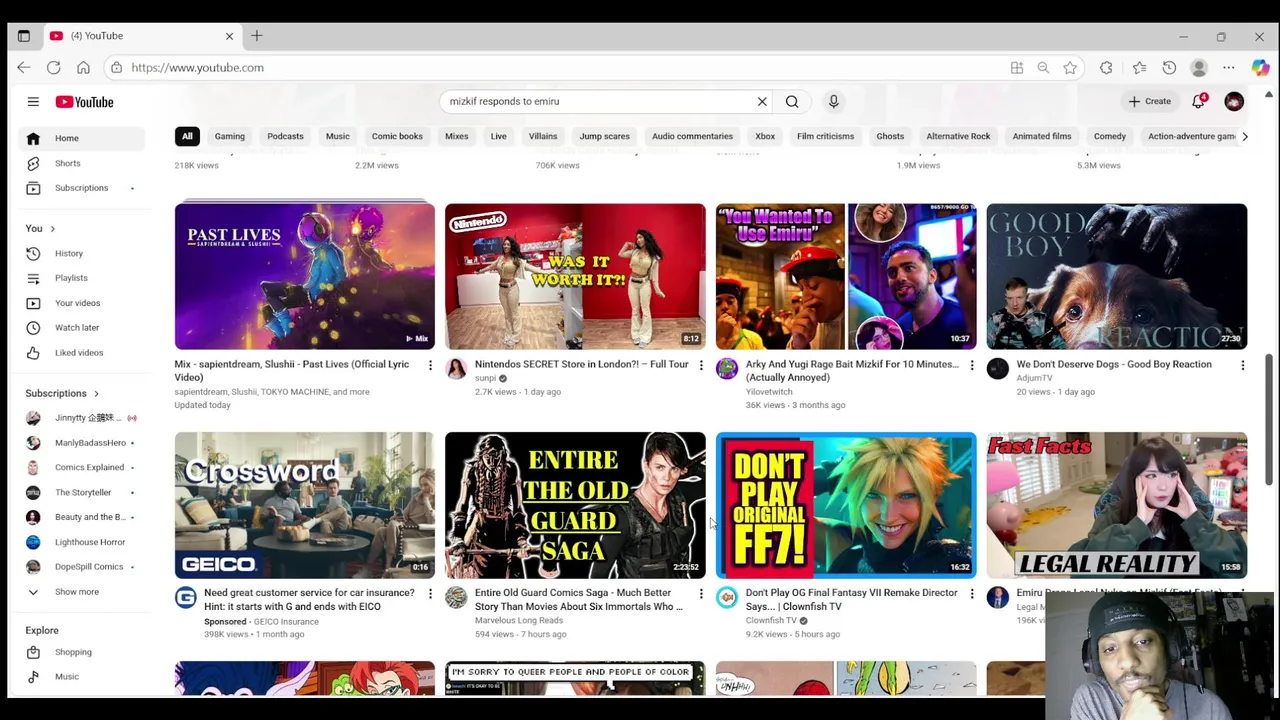1280x720 pixels.
Task: Select the Villains filter chip
Action: click(x=543, y=136)
